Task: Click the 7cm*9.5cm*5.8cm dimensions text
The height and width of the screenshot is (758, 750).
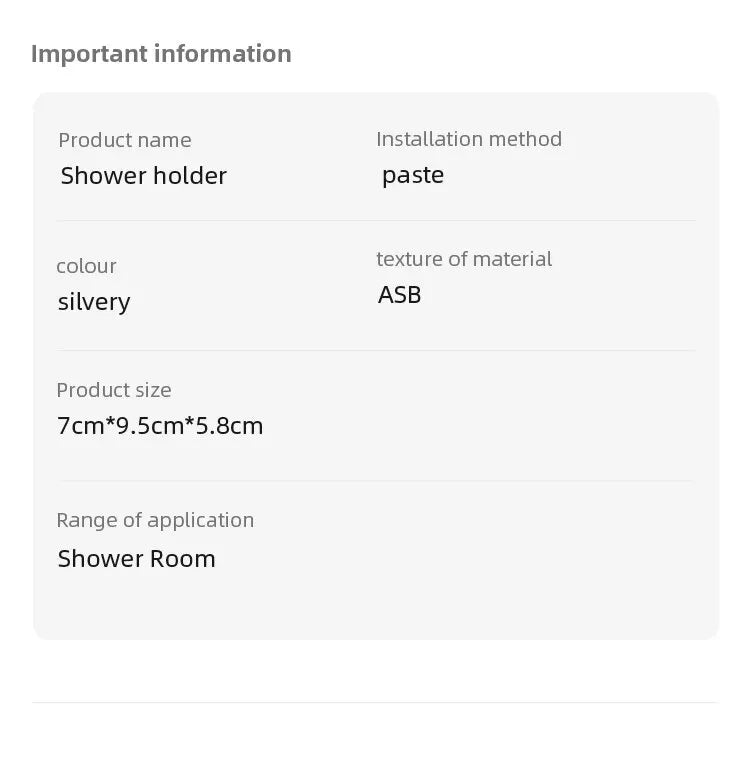Action: [x=160, y=426]
